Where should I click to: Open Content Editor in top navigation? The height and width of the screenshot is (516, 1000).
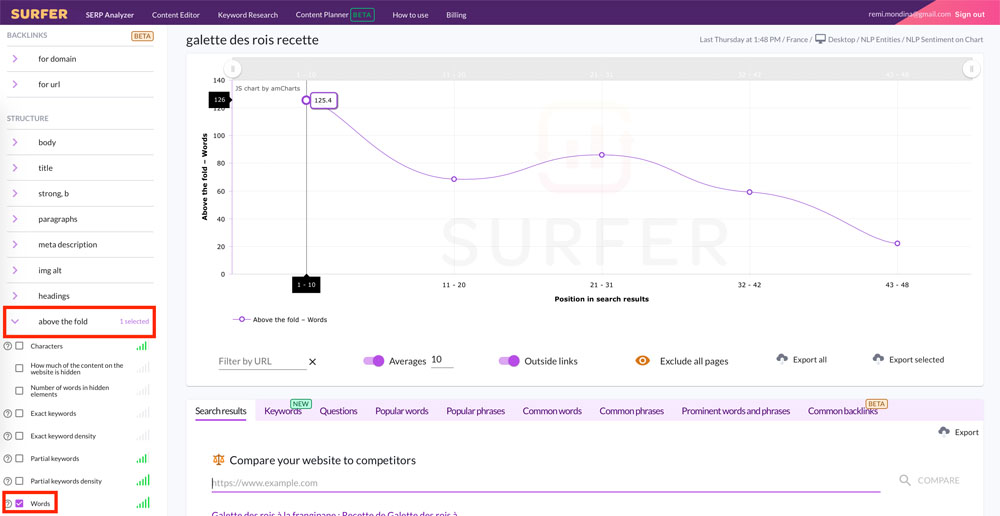(176, 15)
